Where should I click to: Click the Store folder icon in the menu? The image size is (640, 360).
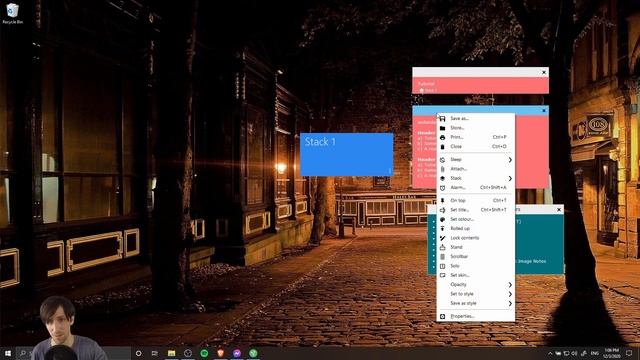[x=442, y=128]
